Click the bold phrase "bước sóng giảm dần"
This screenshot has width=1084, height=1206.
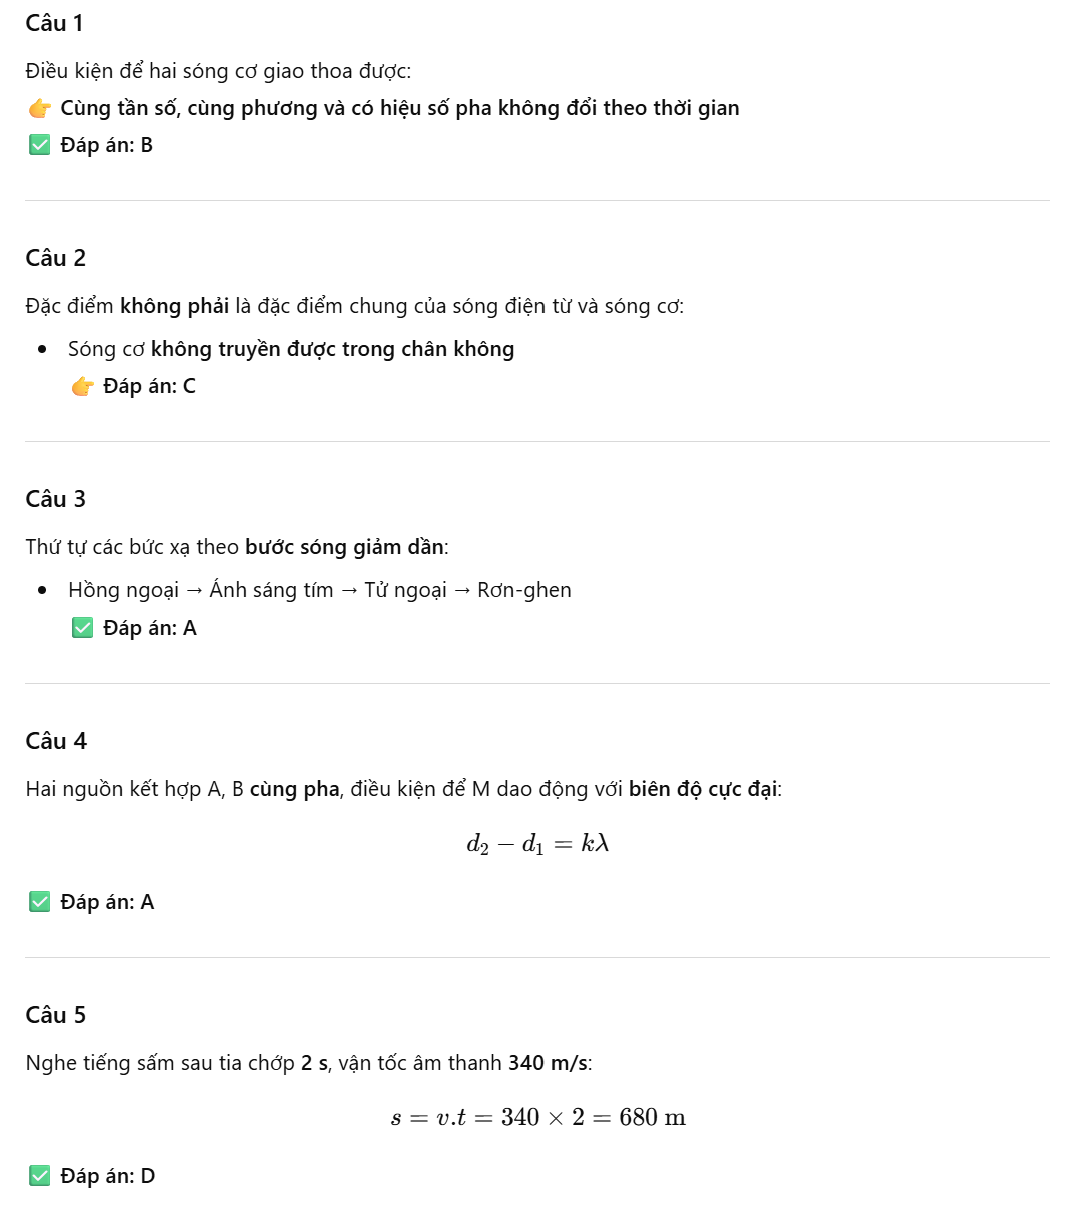pyautogui.click(x=344, y=547)
